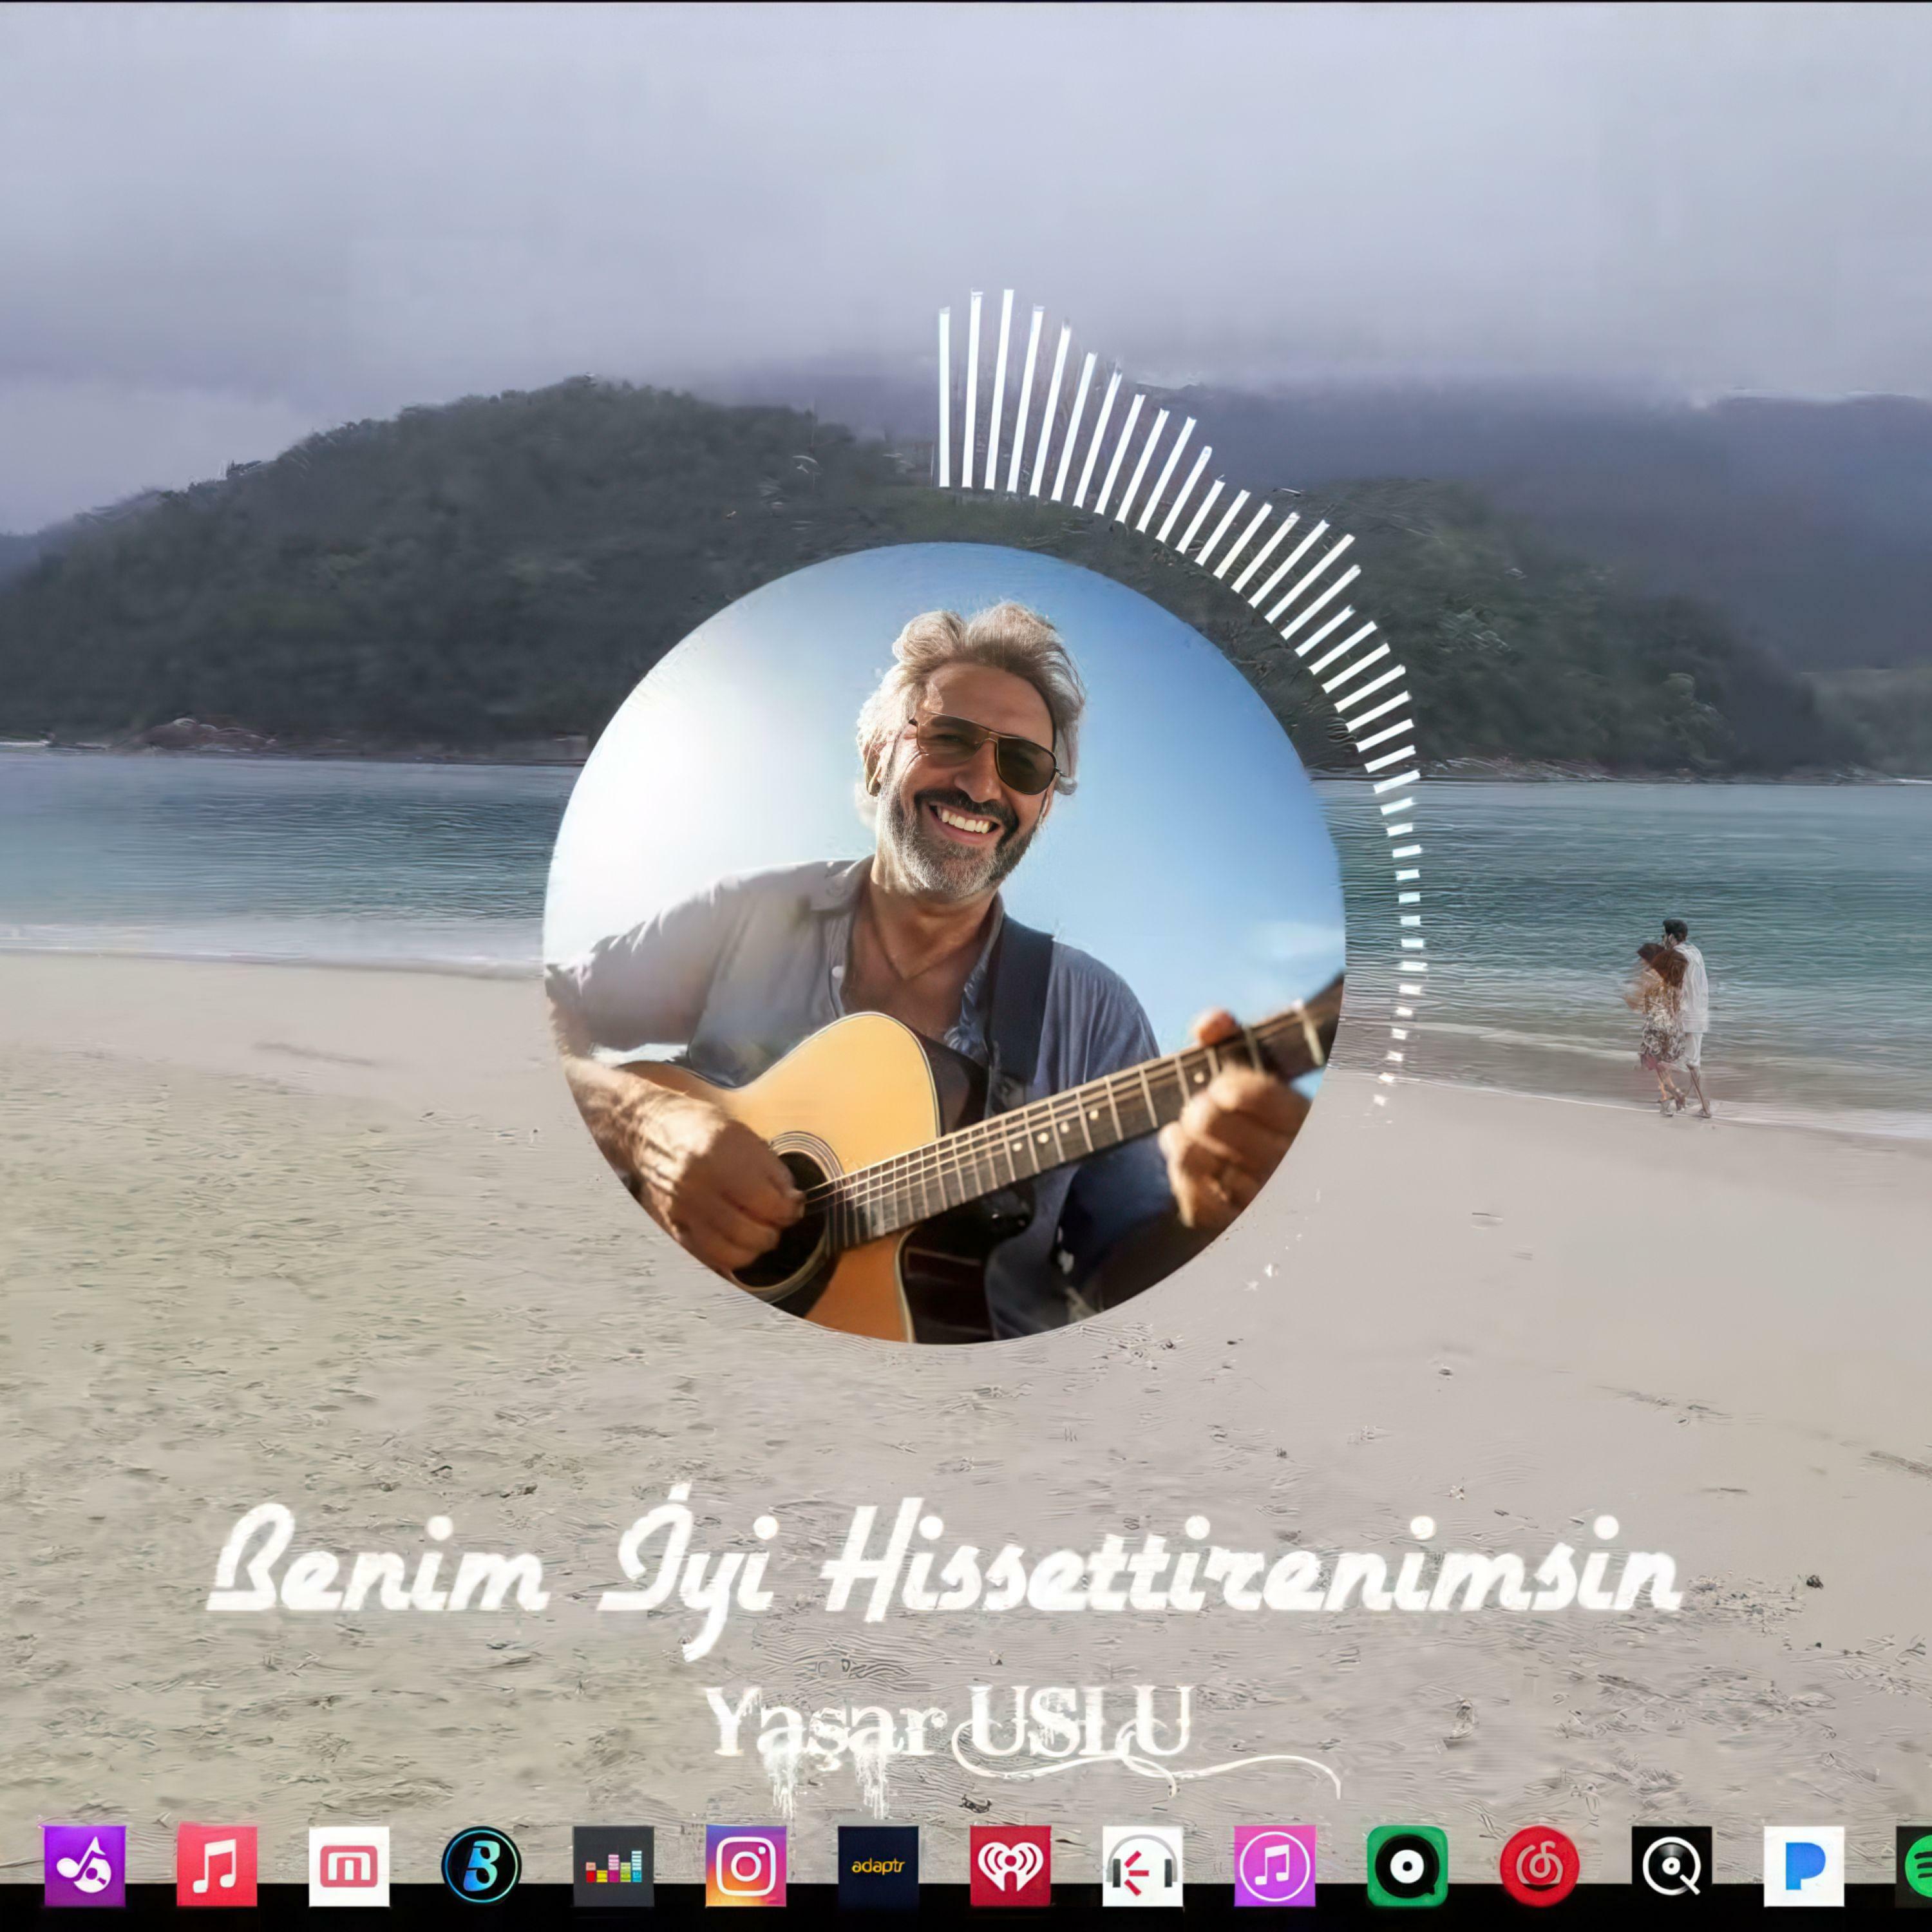Click the Deezer equalizer bars icon

tap(613, 1865)
